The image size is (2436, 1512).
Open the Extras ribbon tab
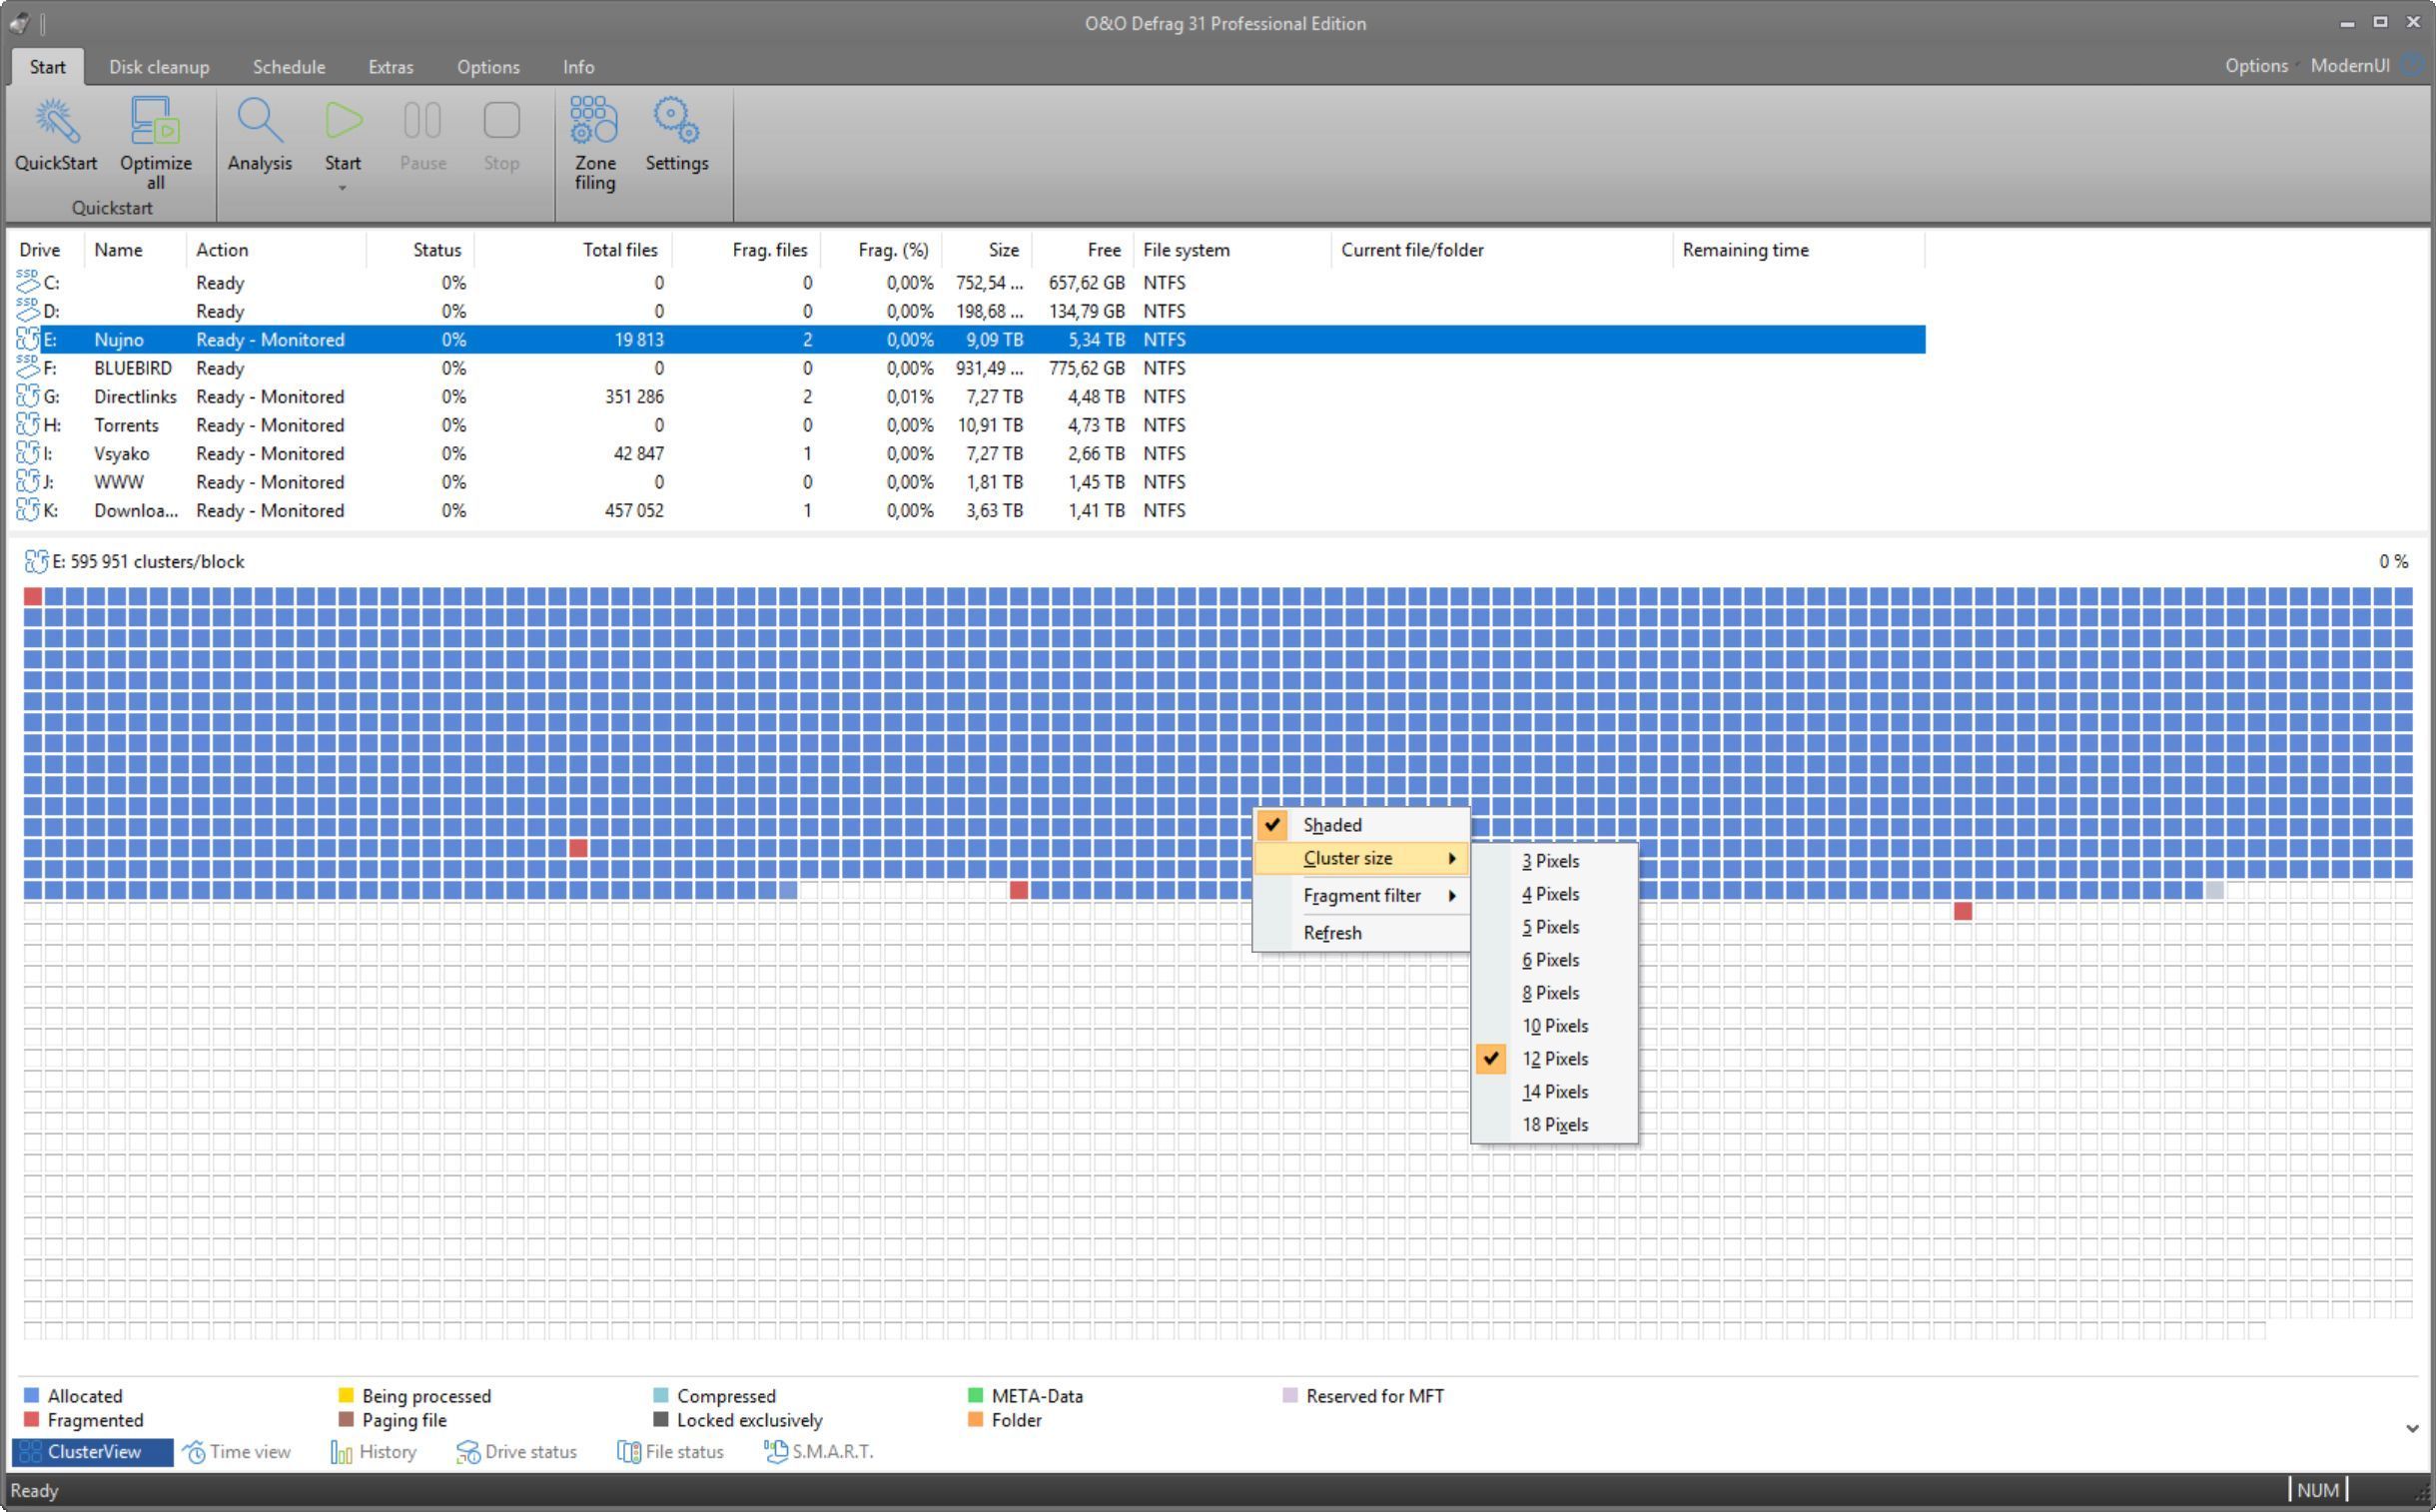(x=391, y=67)
